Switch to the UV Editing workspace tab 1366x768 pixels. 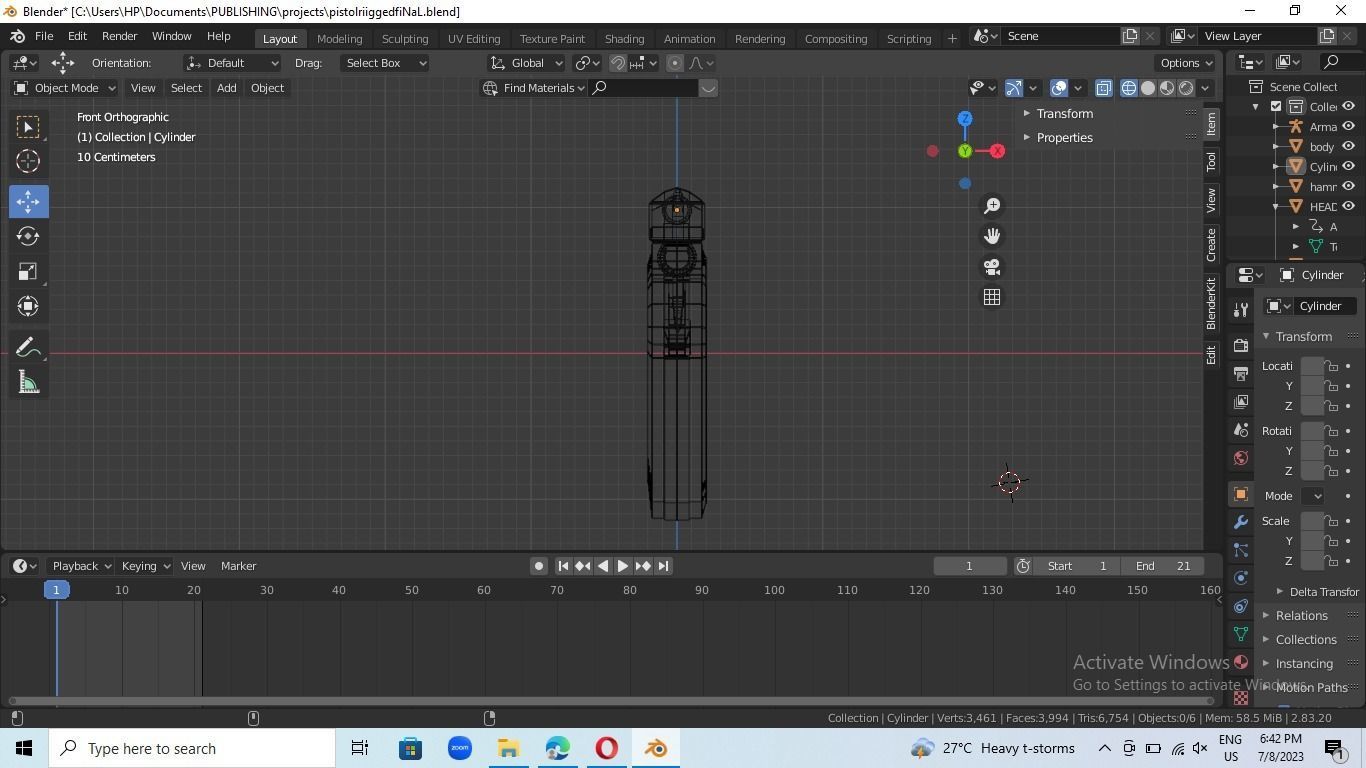coord(473,38)
